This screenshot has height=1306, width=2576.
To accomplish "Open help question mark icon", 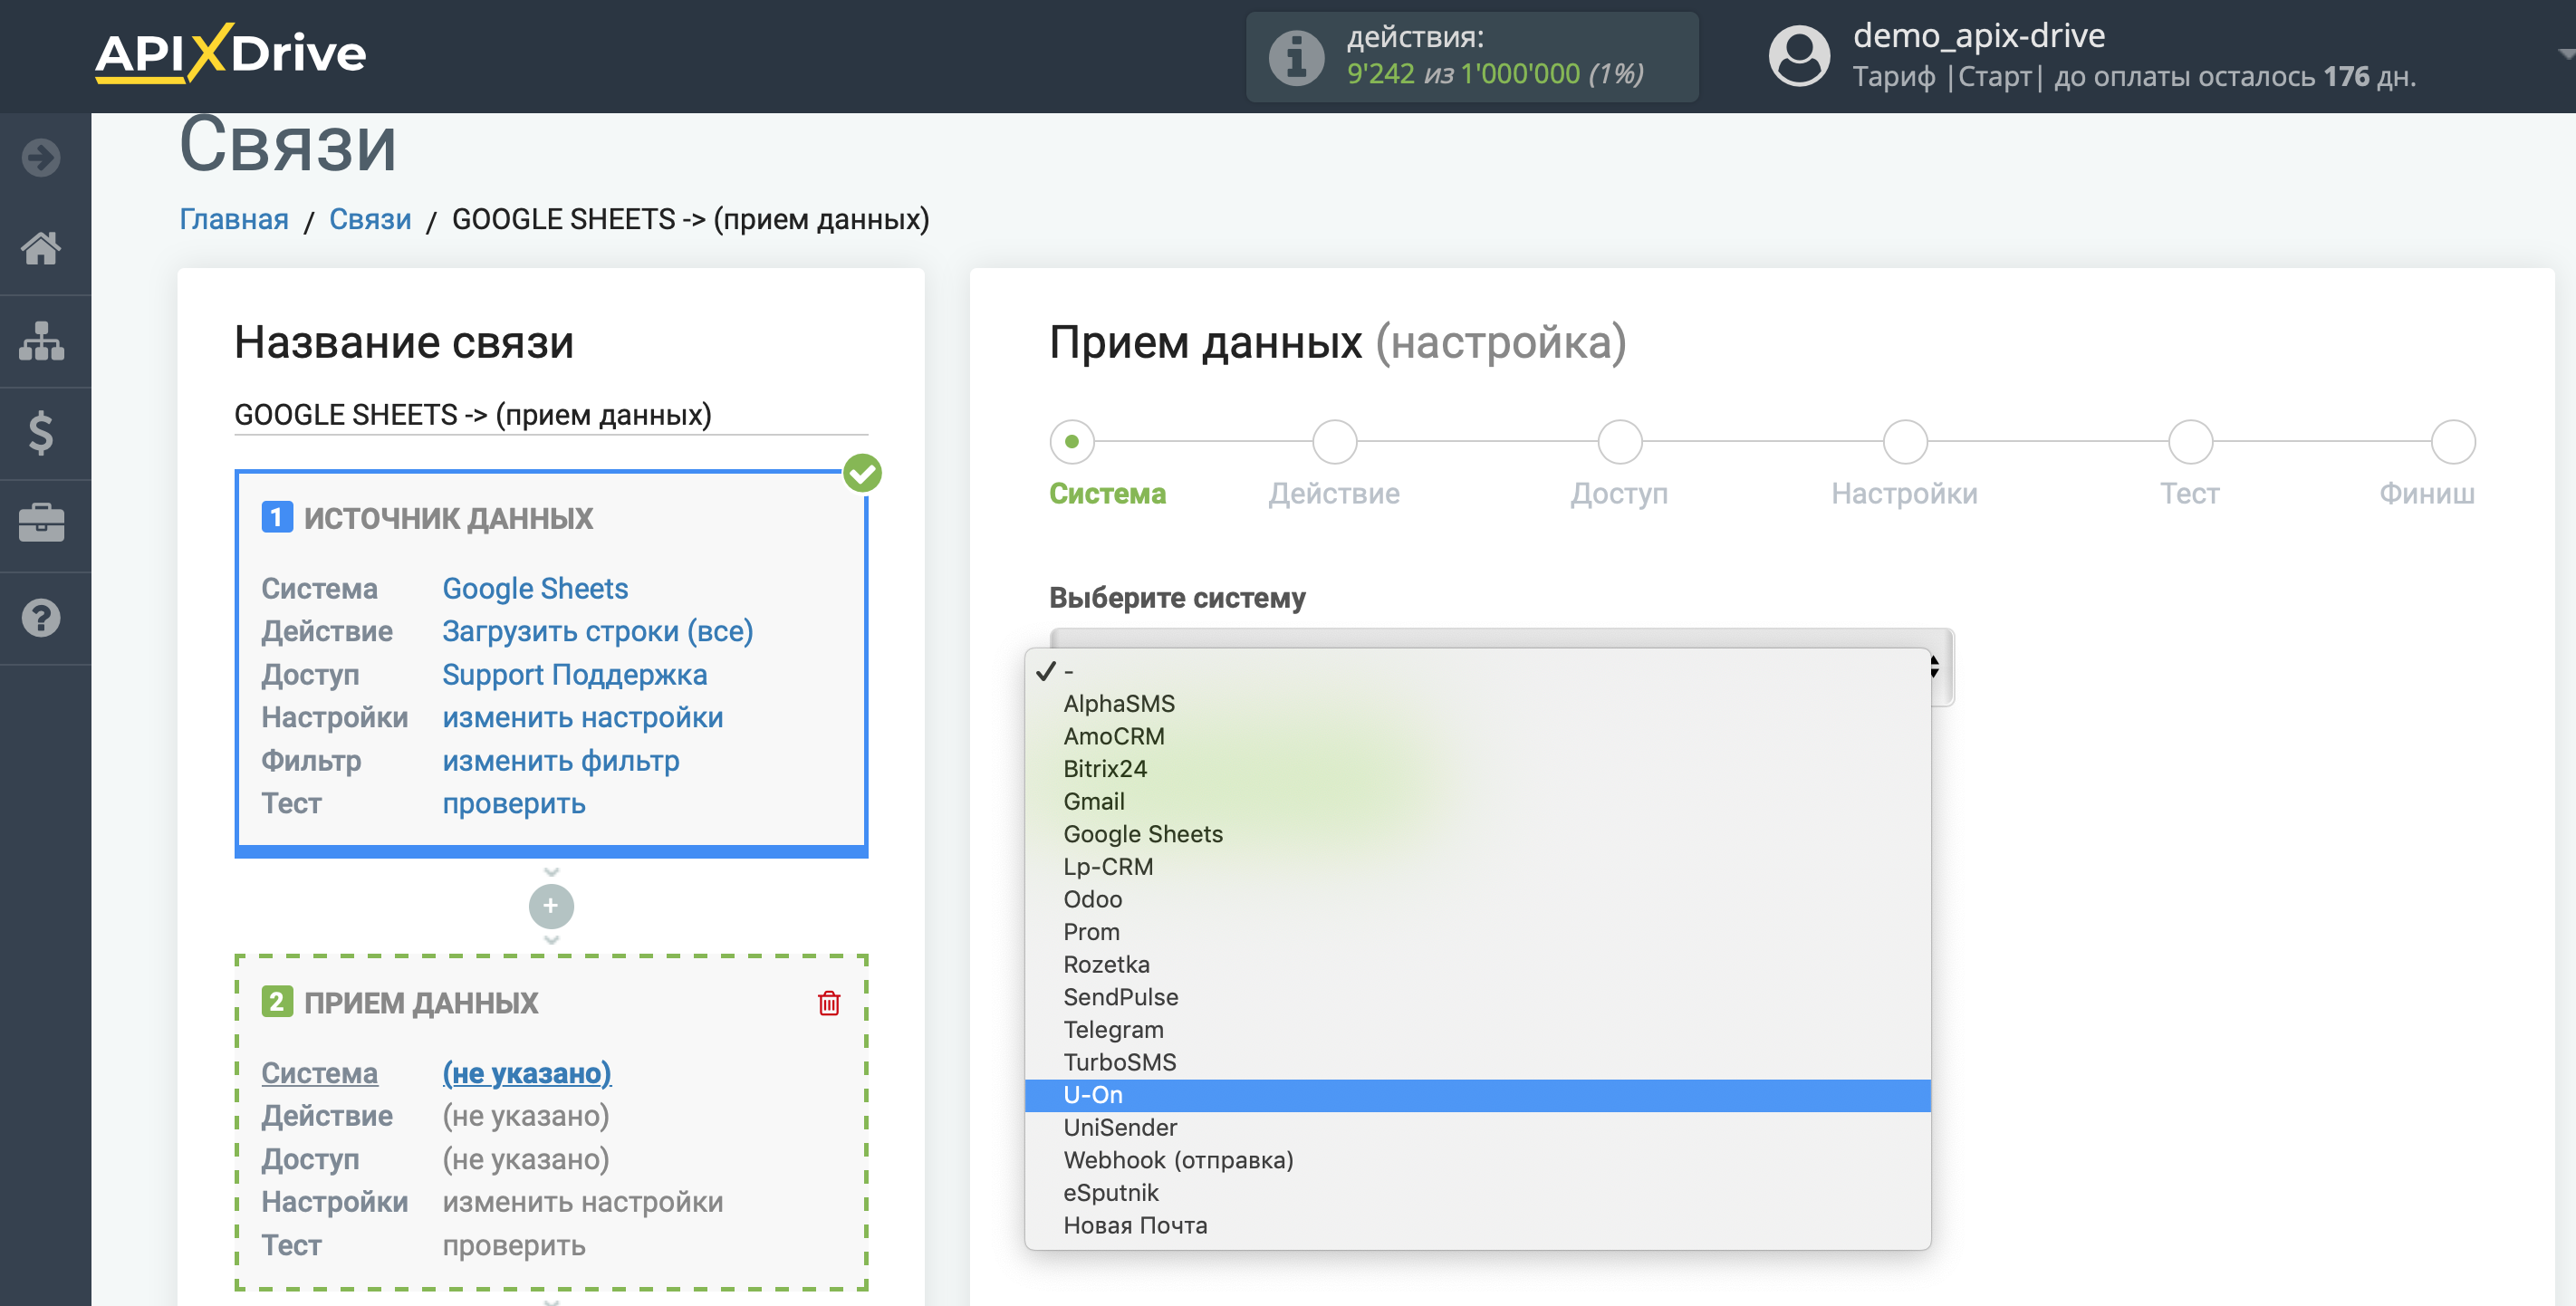I will point(41,617).
